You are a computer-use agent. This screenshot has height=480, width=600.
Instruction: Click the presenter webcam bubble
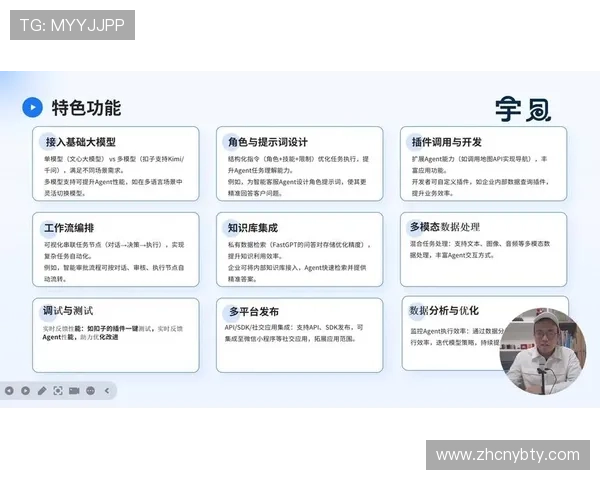pos(543,351)
